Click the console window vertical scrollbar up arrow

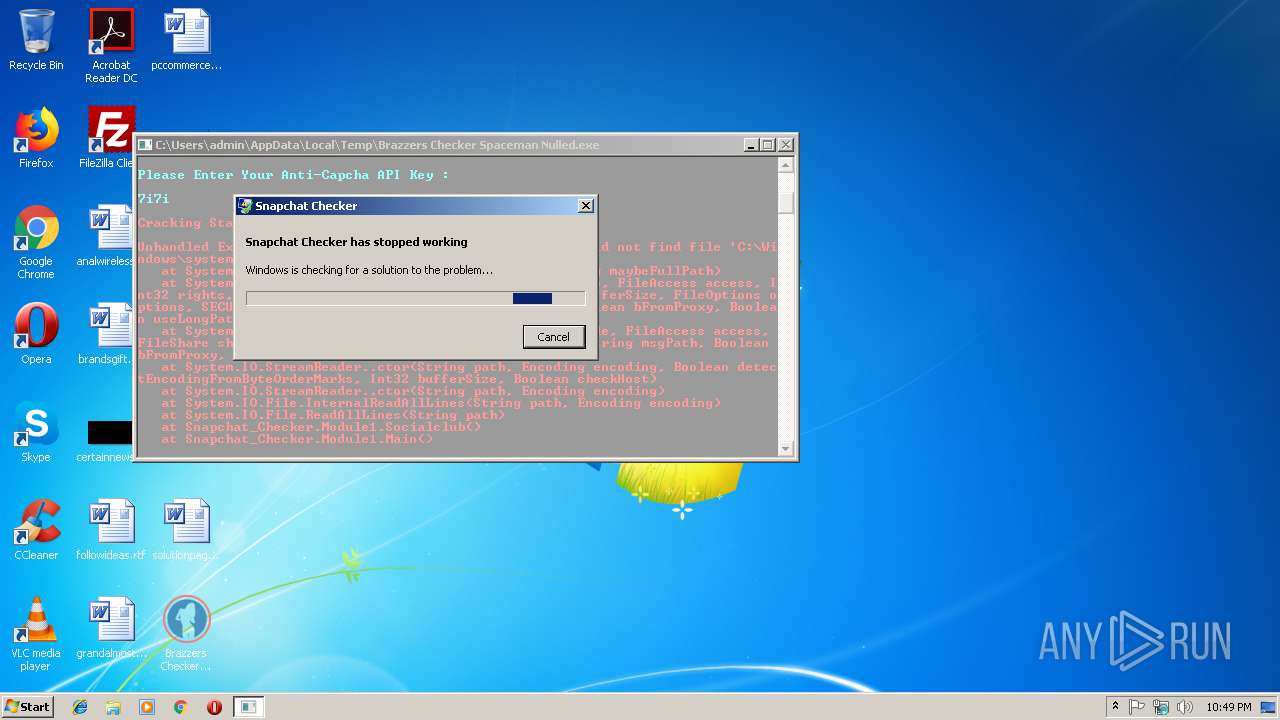pyautogui.click(x=786, y=165)
